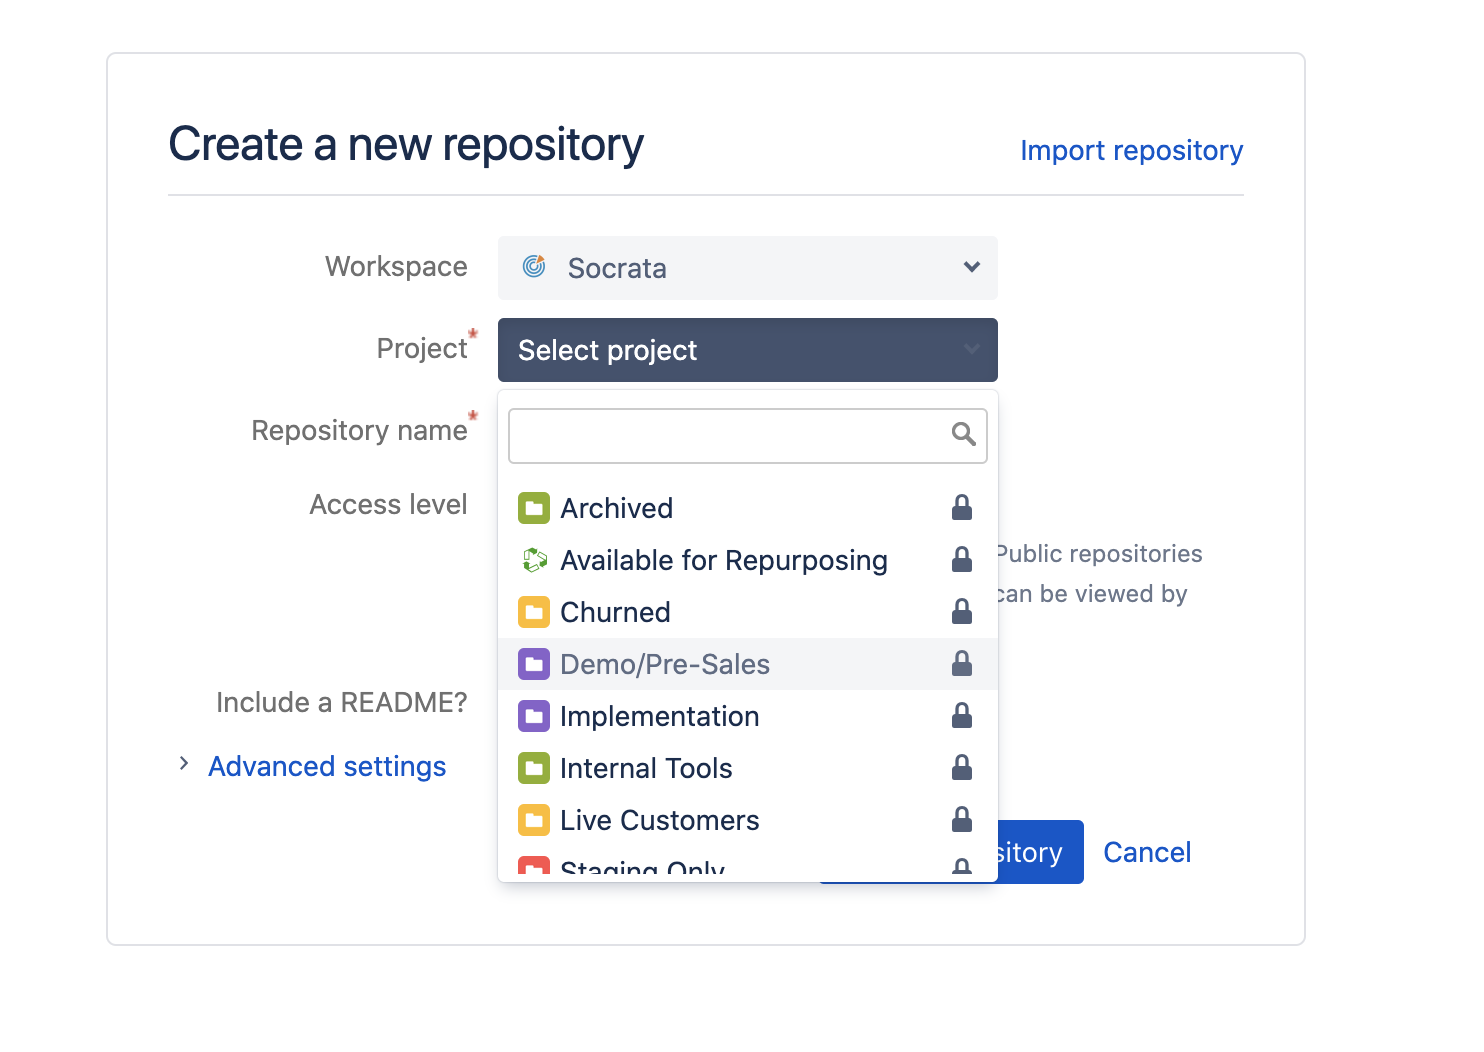Open the Import repository link

coord(1131,150)
